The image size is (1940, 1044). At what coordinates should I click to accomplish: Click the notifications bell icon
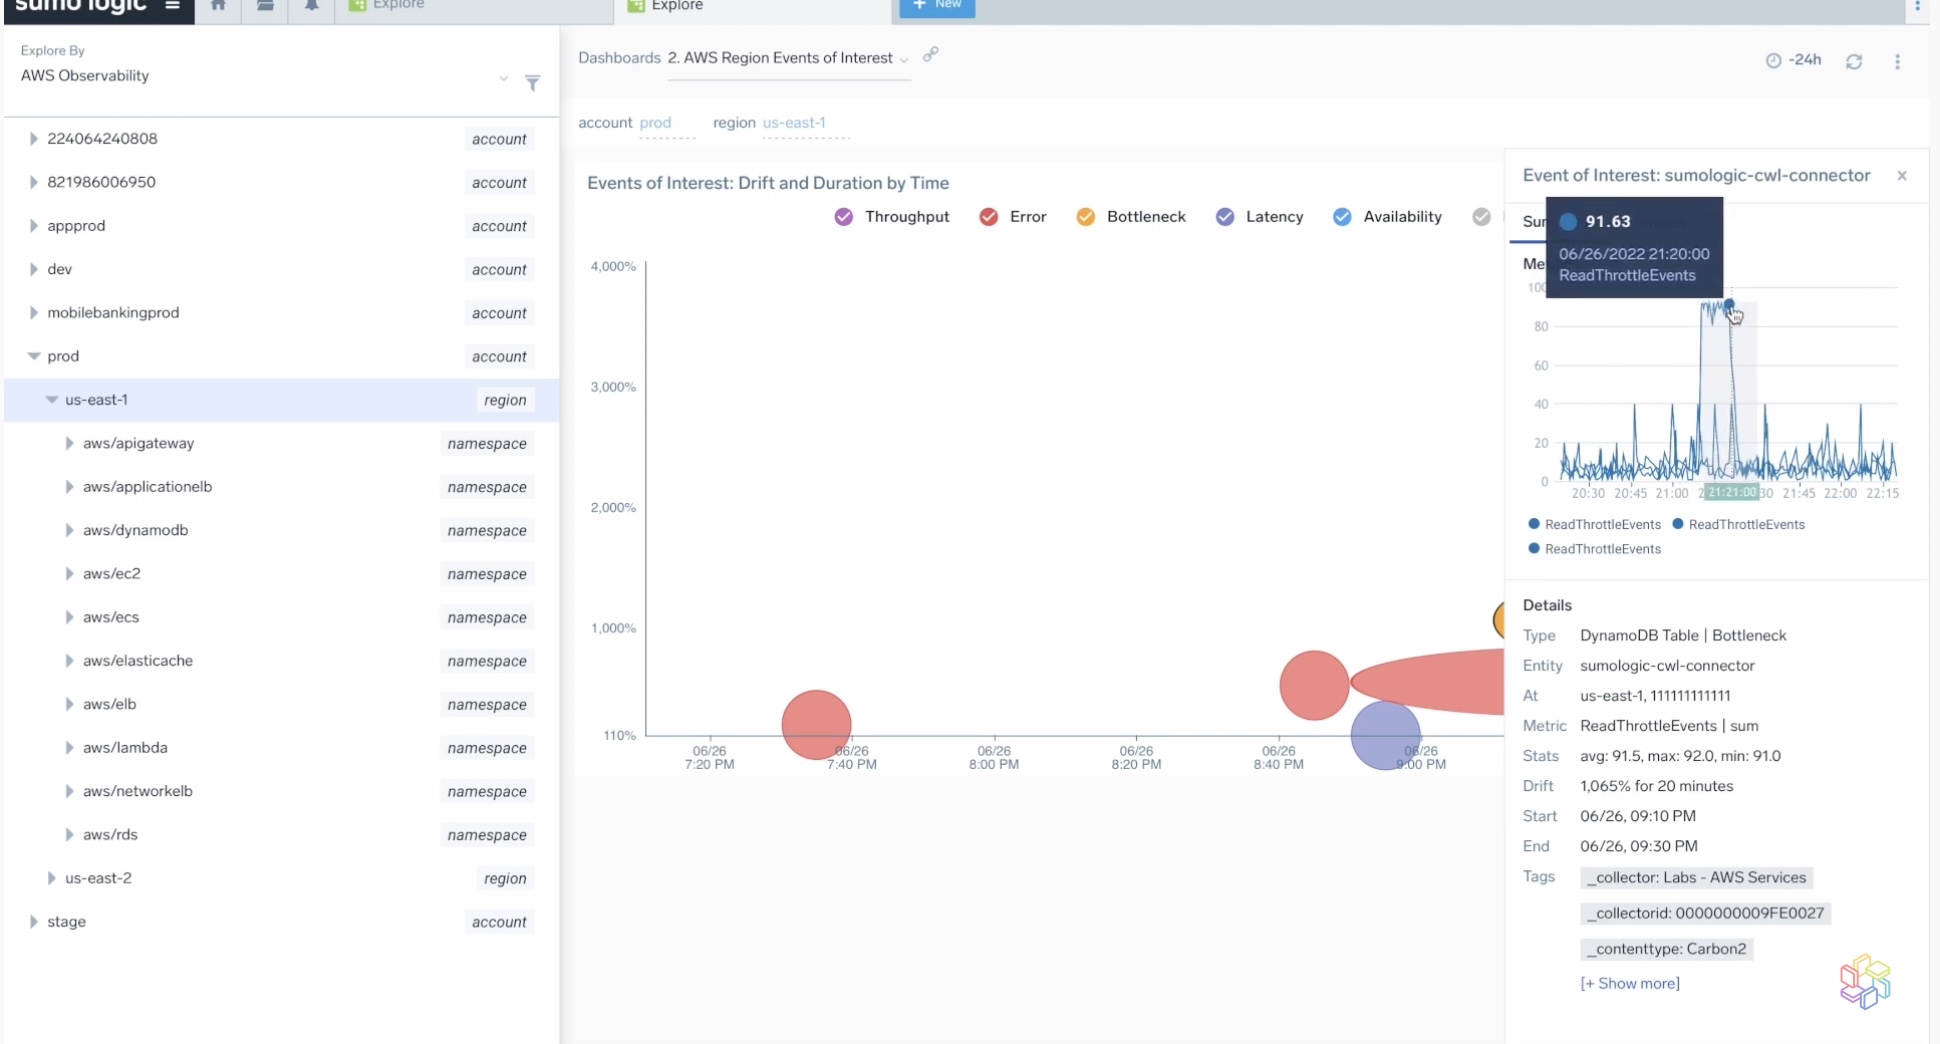[311, 5]
